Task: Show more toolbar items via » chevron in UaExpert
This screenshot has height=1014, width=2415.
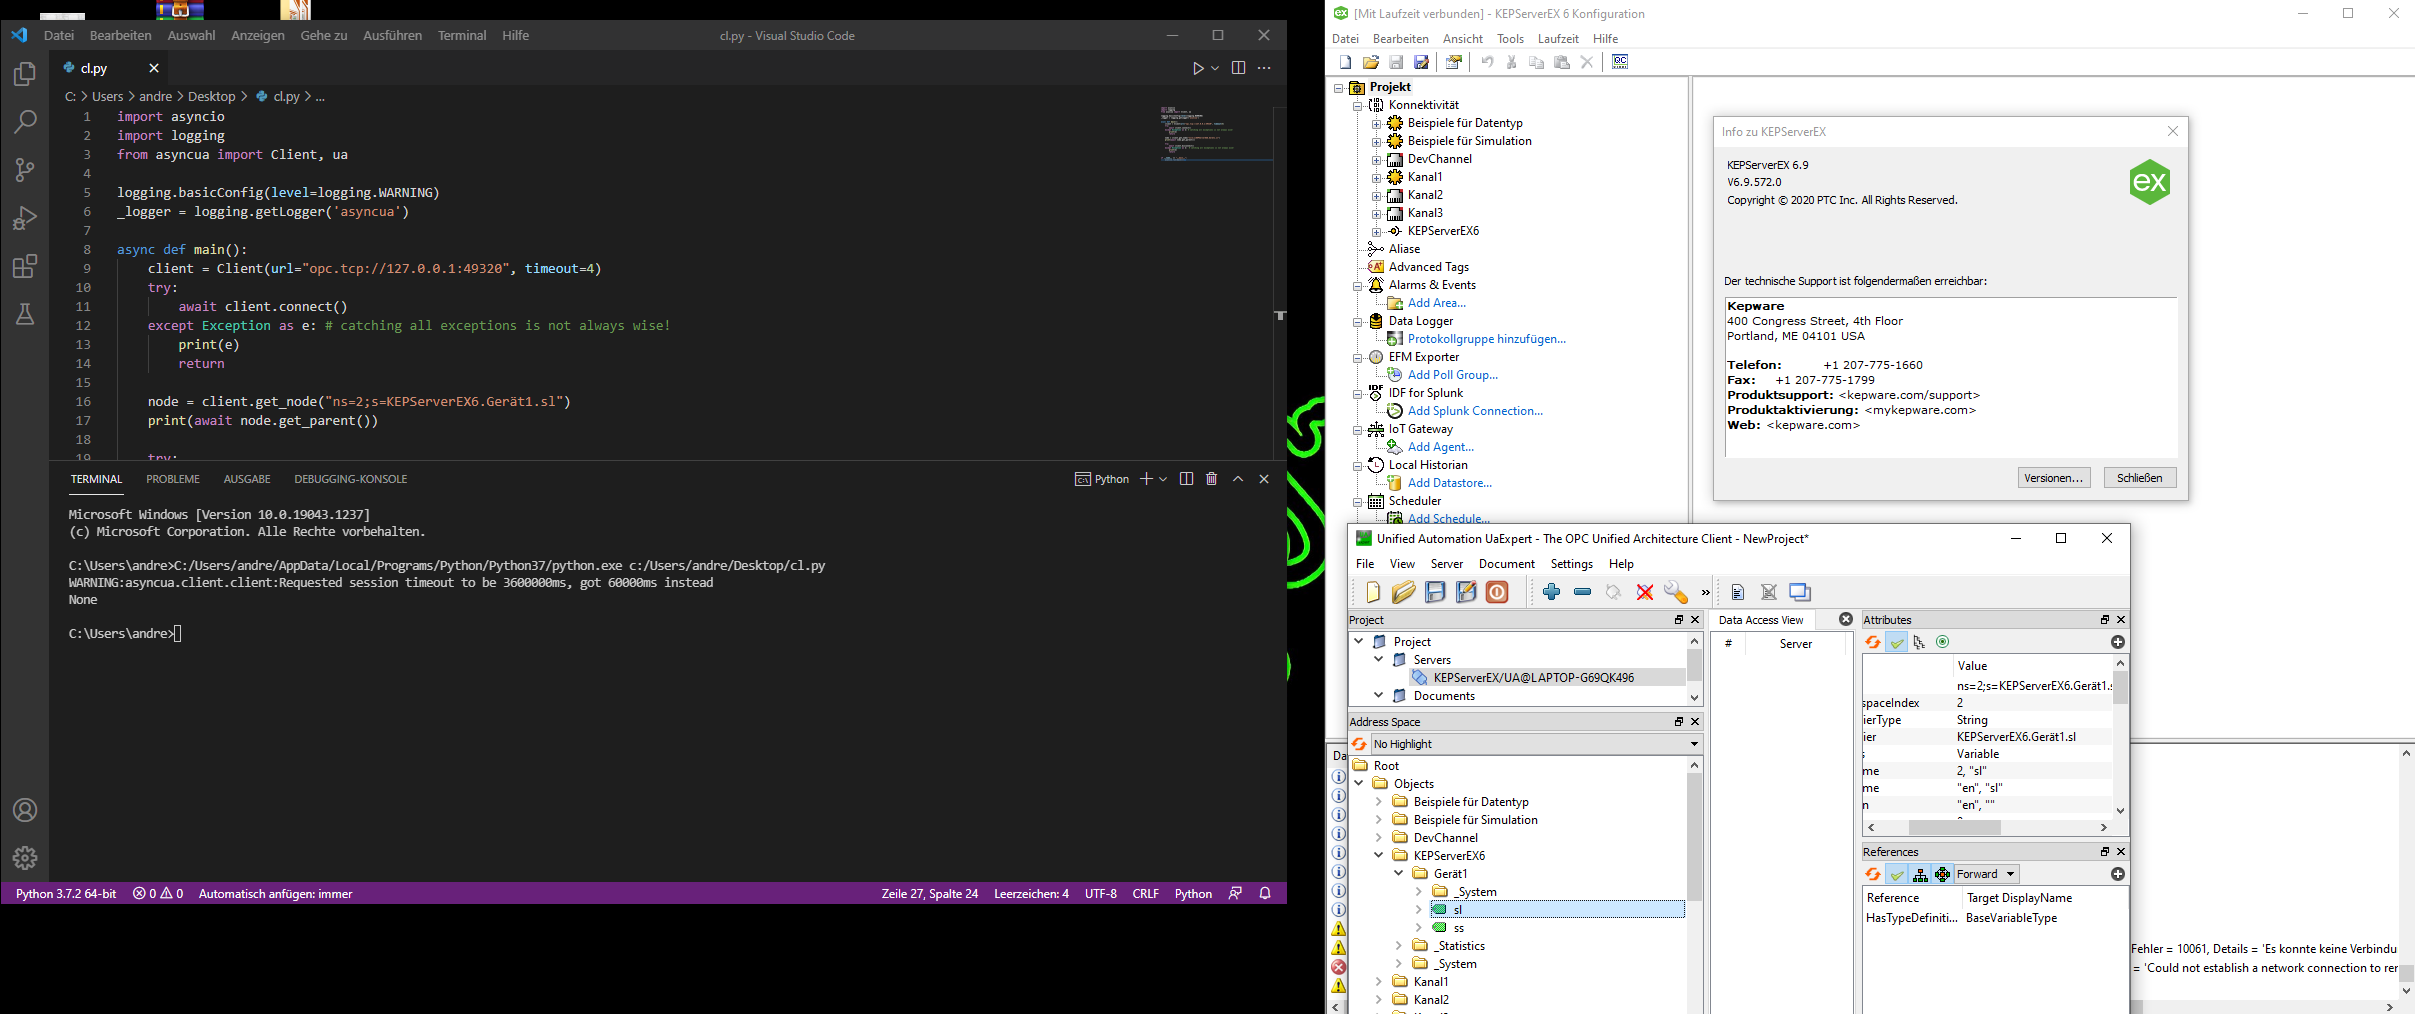Action: [1706, 592]
